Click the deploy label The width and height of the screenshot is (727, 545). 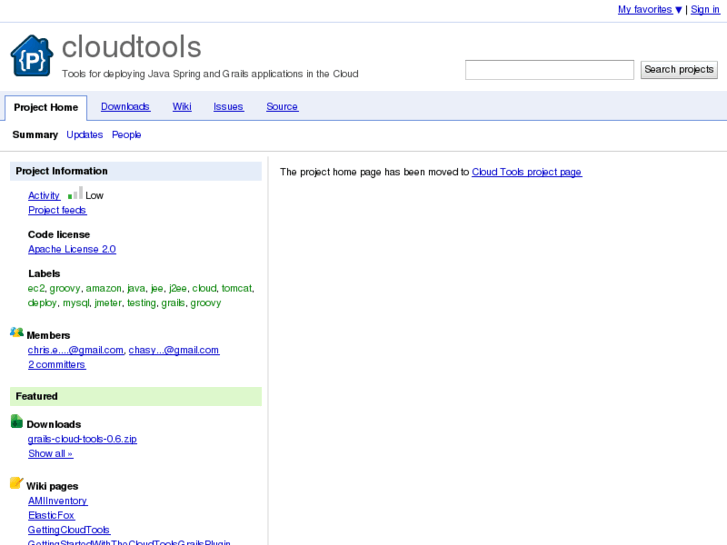(42, 303)
